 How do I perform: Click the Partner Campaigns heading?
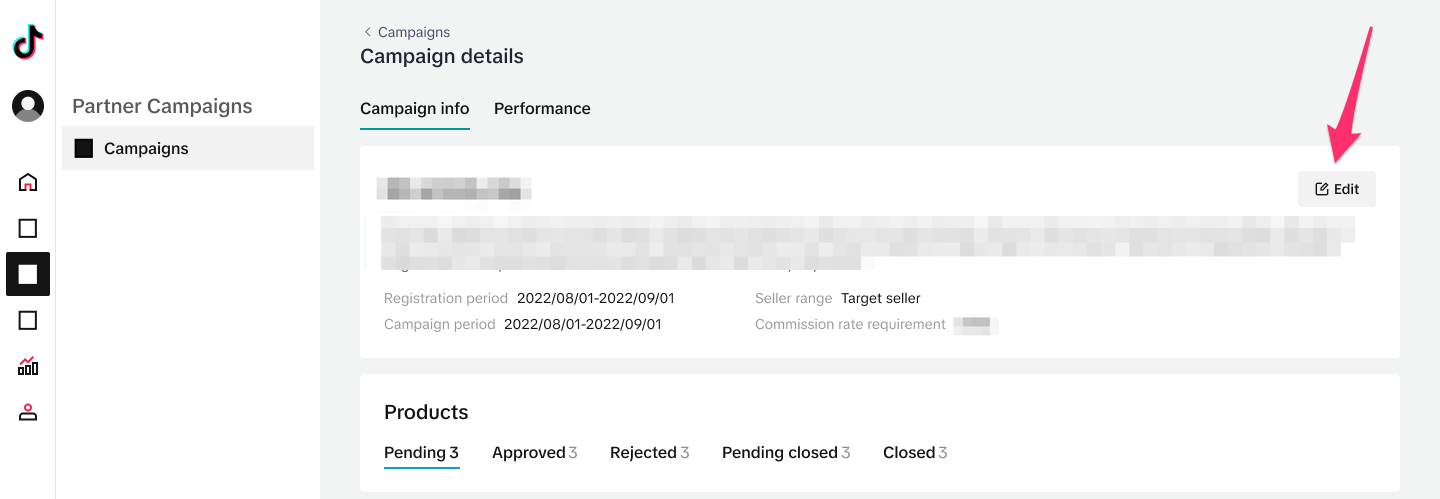tap(162, 106)
